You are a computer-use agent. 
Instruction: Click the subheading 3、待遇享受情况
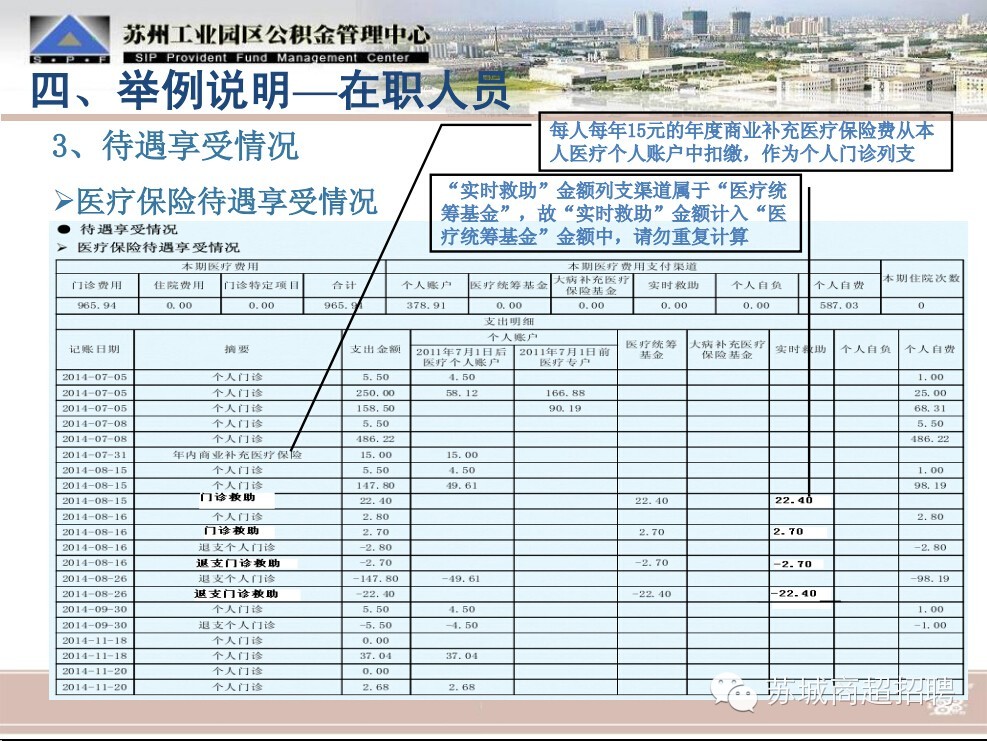click(175, 146)
